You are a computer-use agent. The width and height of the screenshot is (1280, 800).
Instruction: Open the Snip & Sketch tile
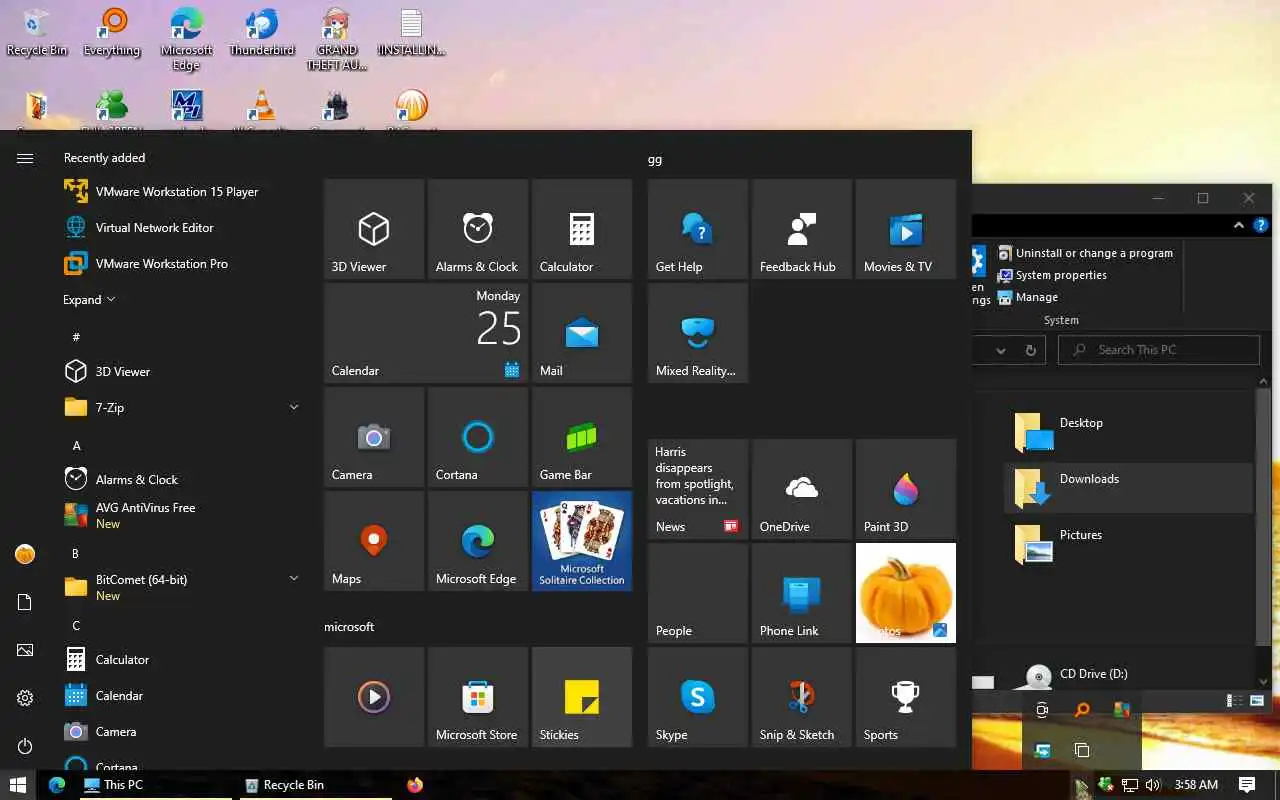[x=802, y=697]
